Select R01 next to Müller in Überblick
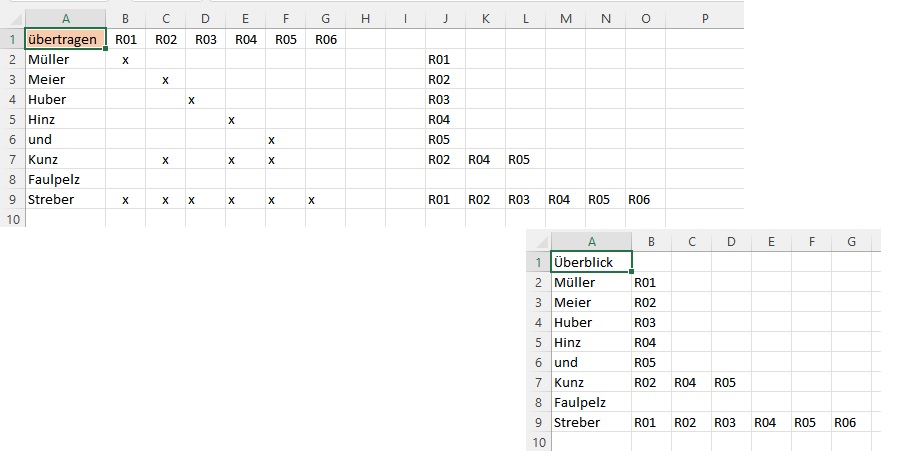909x463 pixels. tap(652, 282)
